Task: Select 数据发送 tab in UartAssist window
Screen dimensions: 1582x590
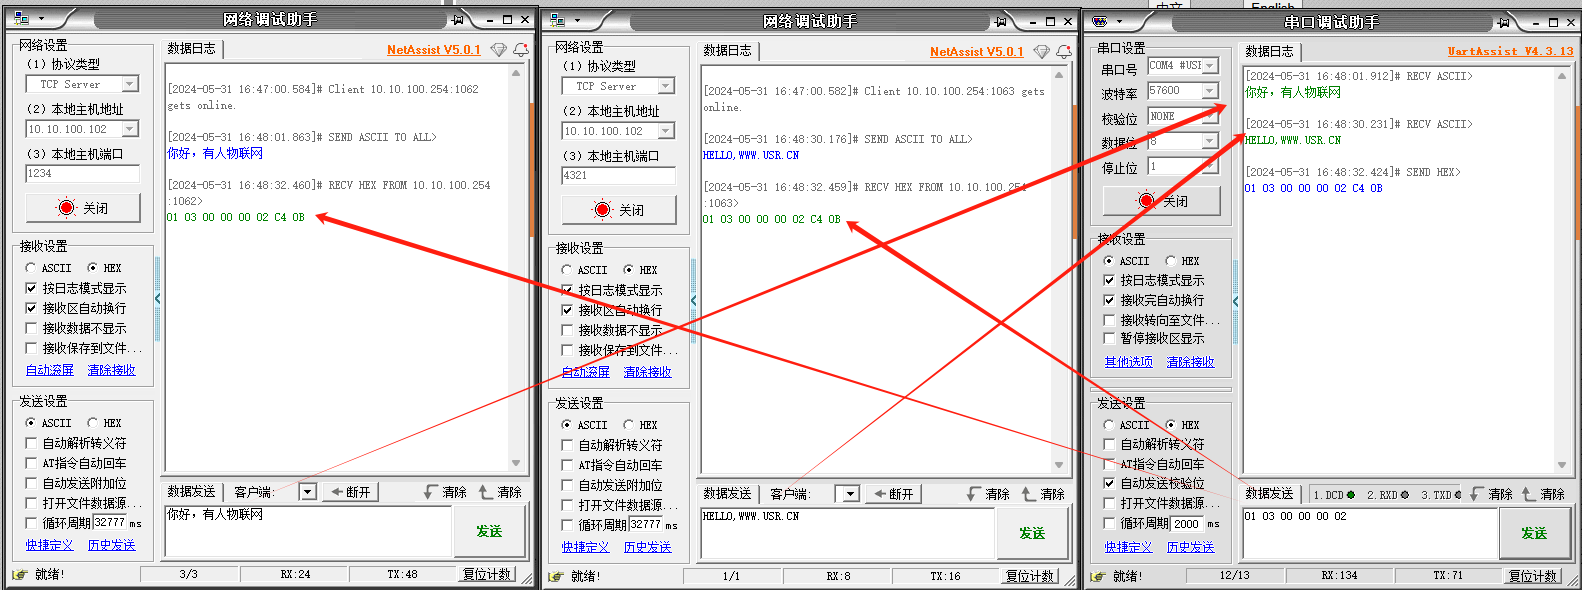Action: (1269, 494)
